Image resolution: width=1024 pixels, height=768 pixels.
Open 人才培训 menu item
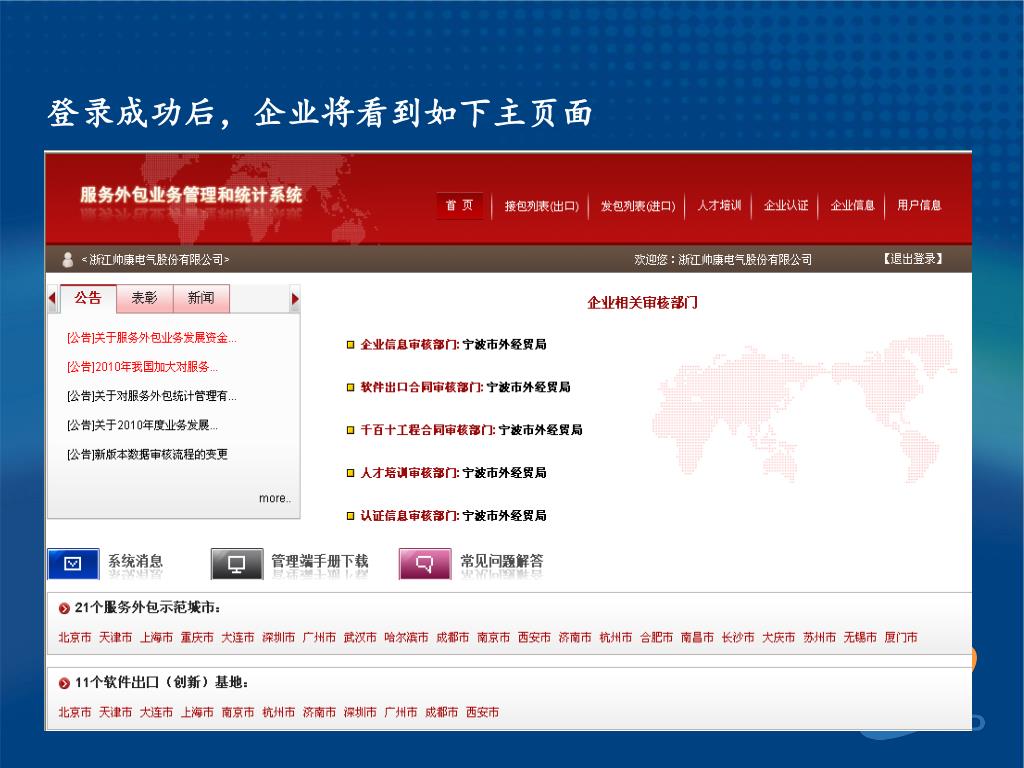click(719, 205)
